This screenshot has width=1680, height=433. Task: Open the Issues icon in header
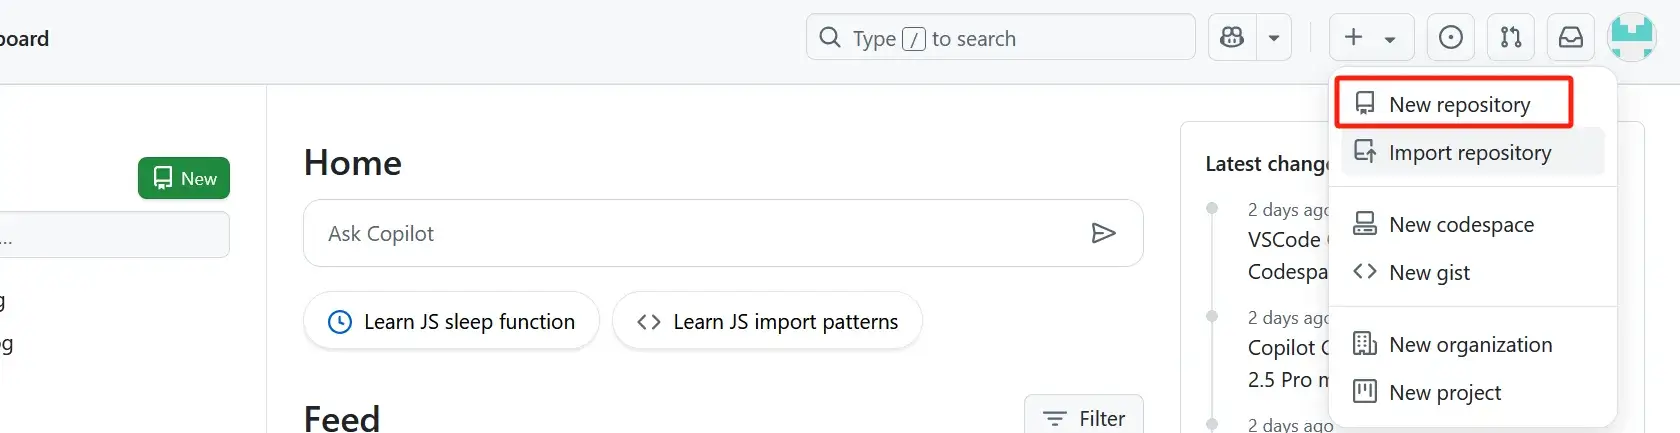1450,38
